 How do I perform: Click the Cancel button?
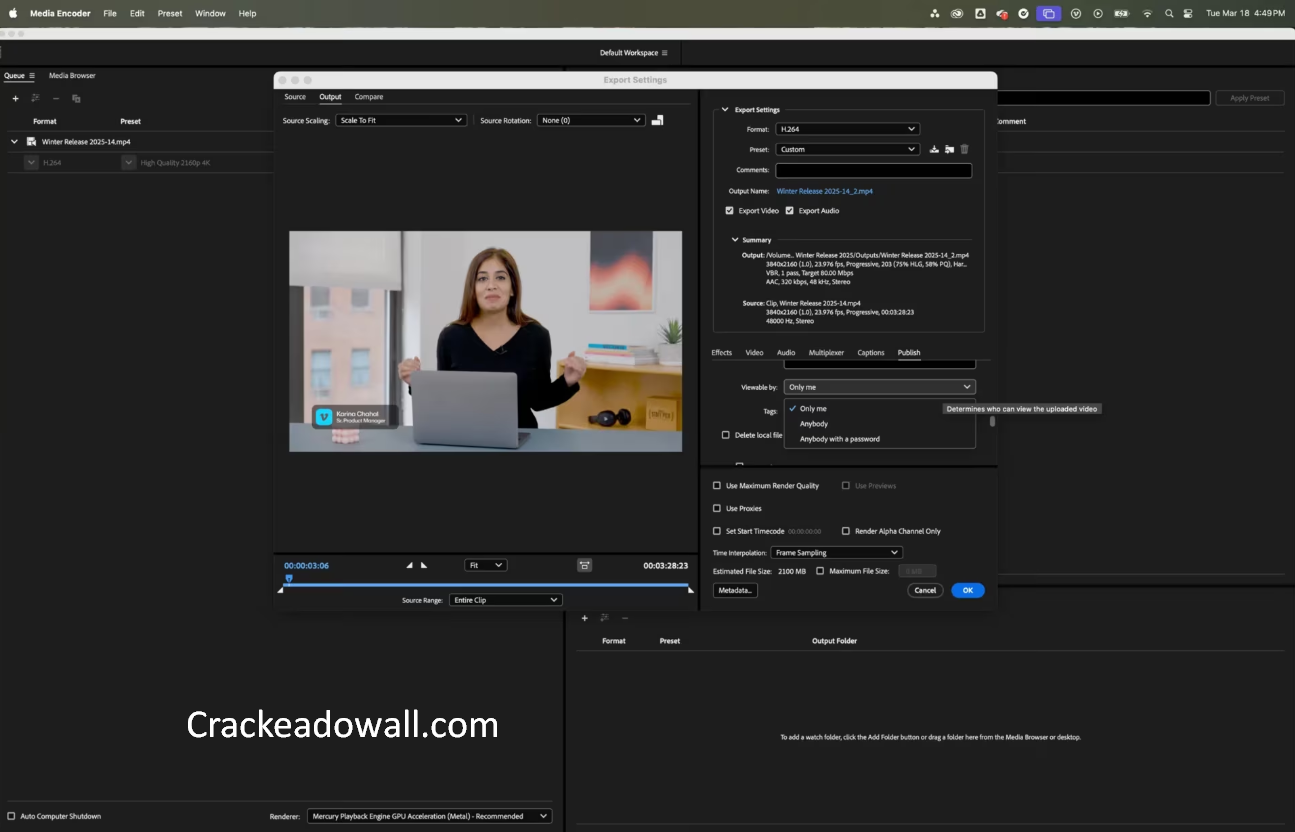point(925,590)
